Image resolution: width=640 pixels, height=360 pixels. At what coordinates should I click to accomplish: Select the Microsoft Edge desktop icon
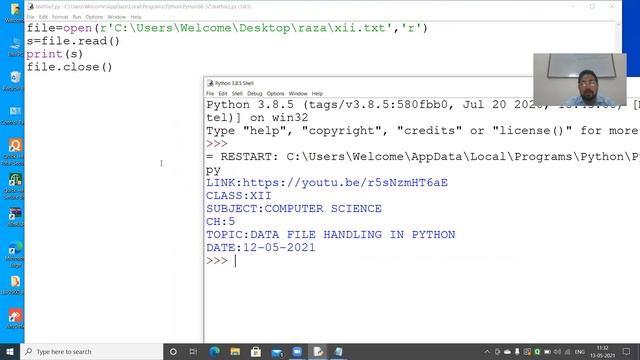pos(14,254)
